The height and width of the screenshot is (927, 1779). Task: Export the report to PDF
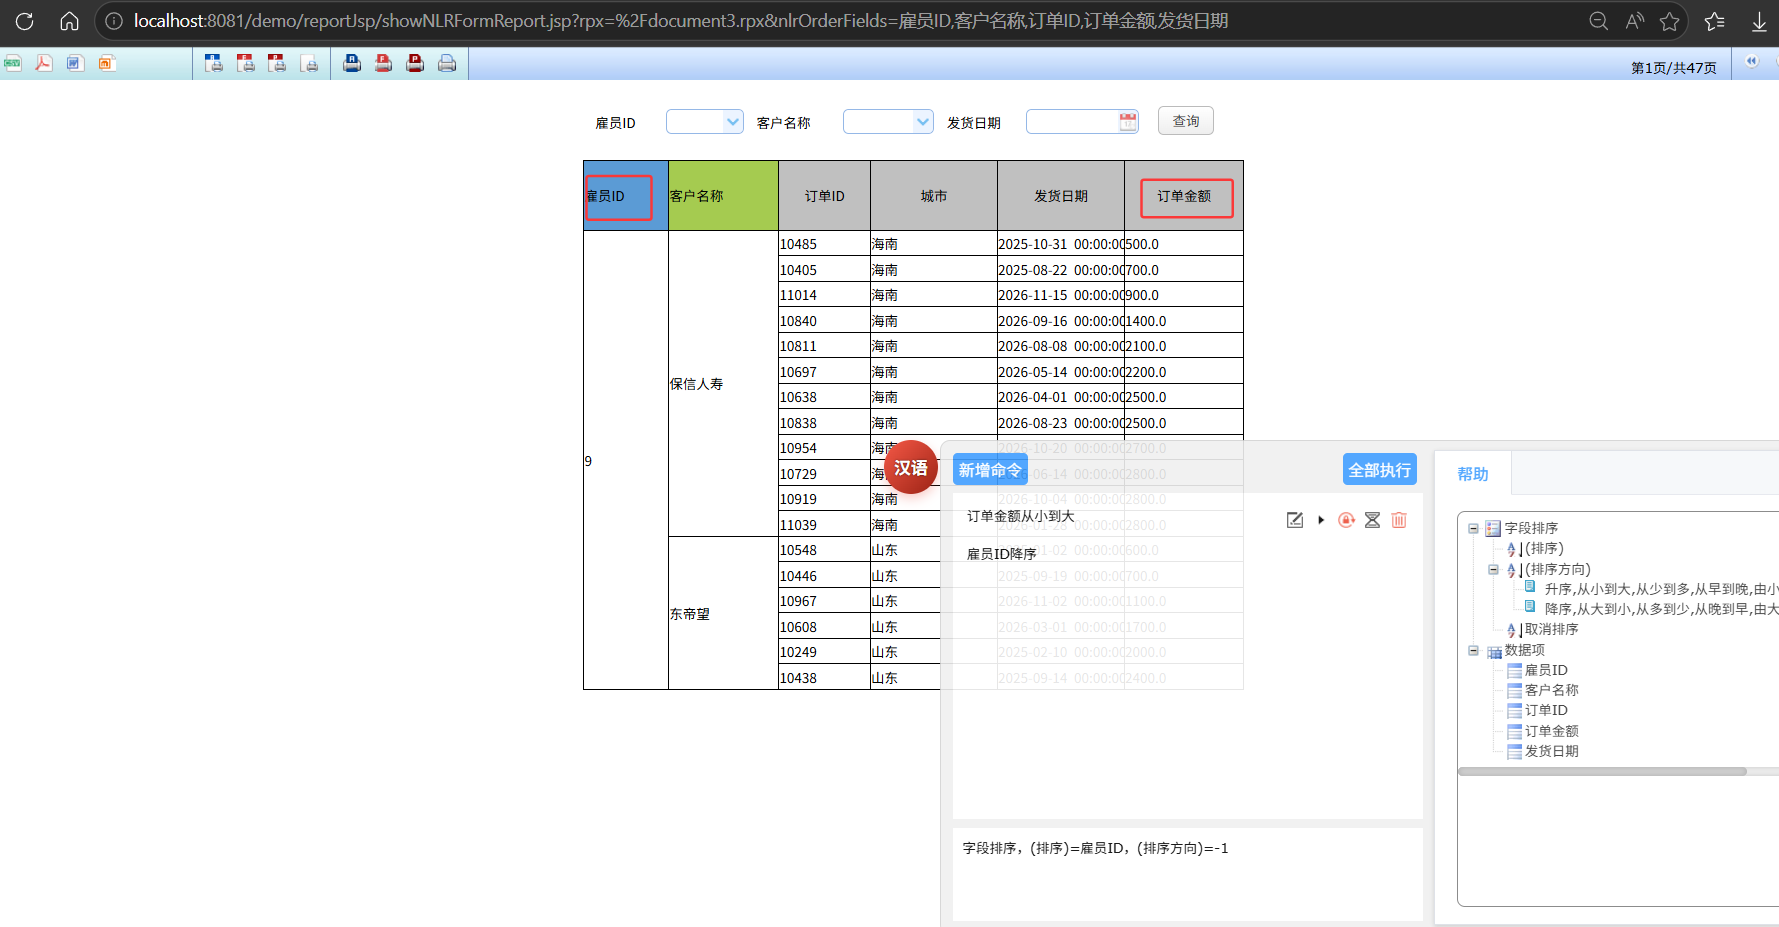tap(44, 63)
